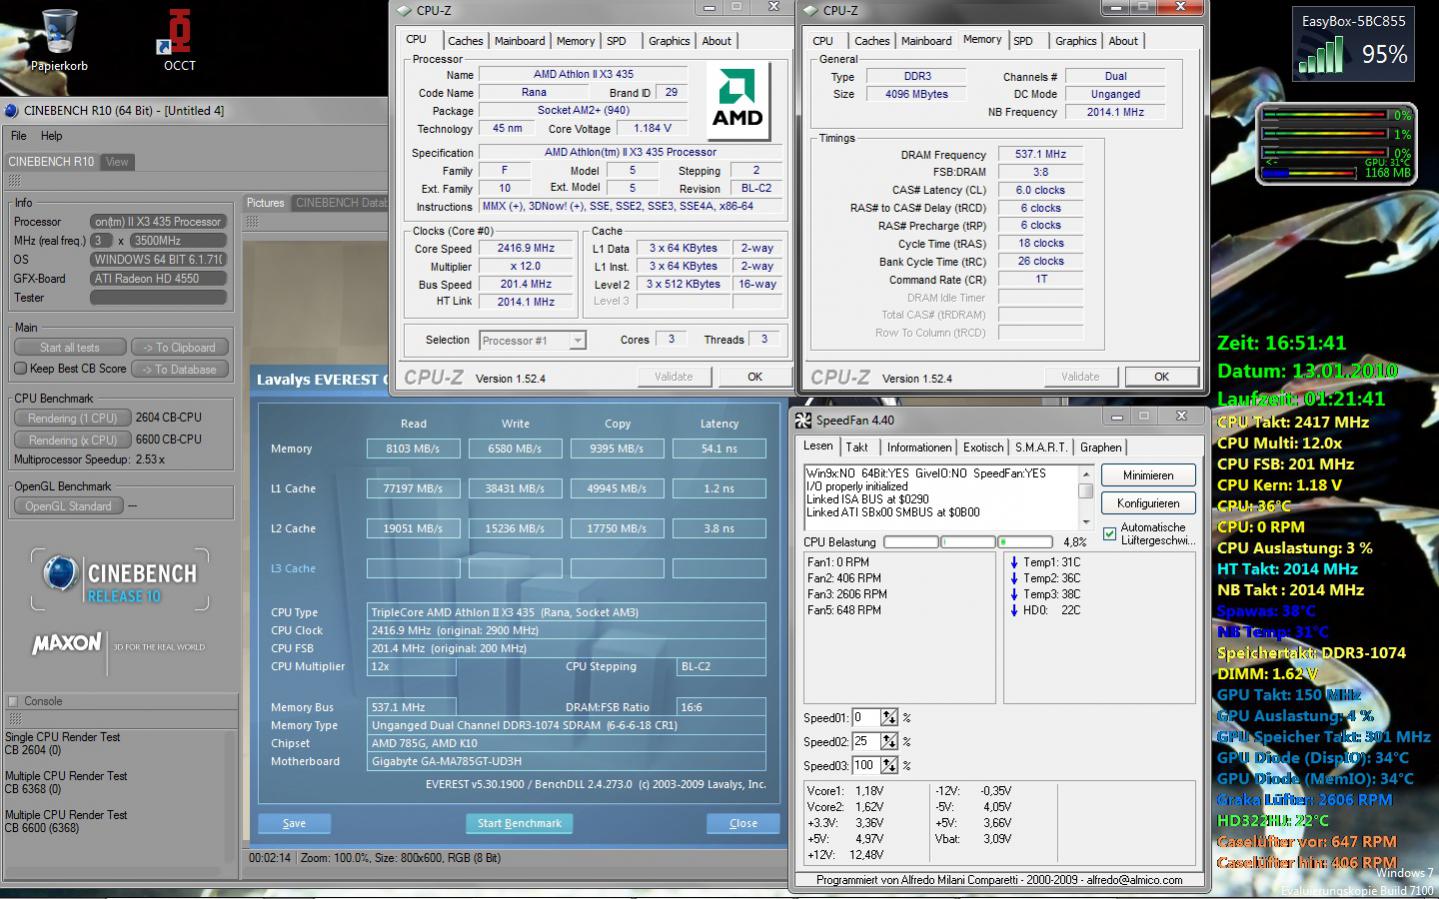Open the Takt tab in SpeedFan
This screenshot has height=899, width=1439.
(x=857, y=447)
